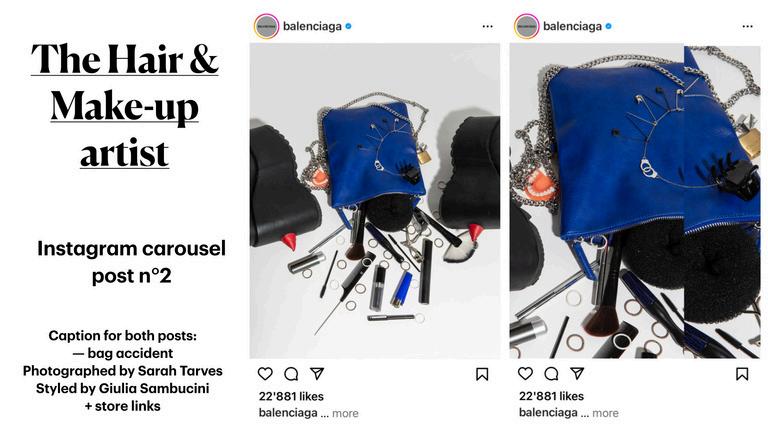This screenshot has width=768, height=432.
Task: Open Balenciaga profile picture on left post
Action: (x=266, y=26)
